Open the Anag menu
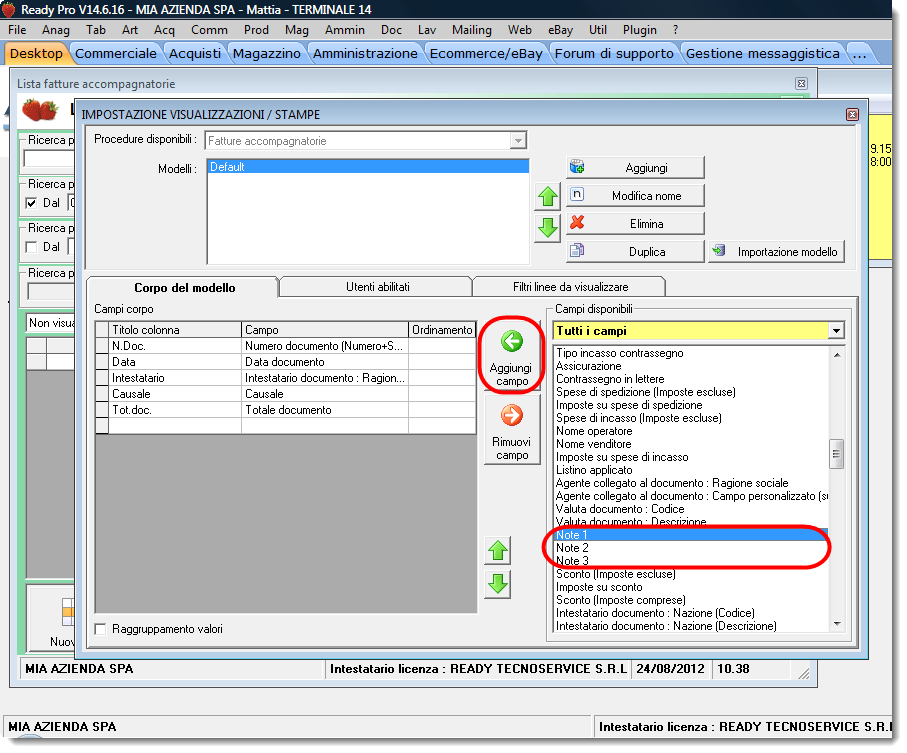Screen dimensions: 907x753 click(x=56, y=30)
